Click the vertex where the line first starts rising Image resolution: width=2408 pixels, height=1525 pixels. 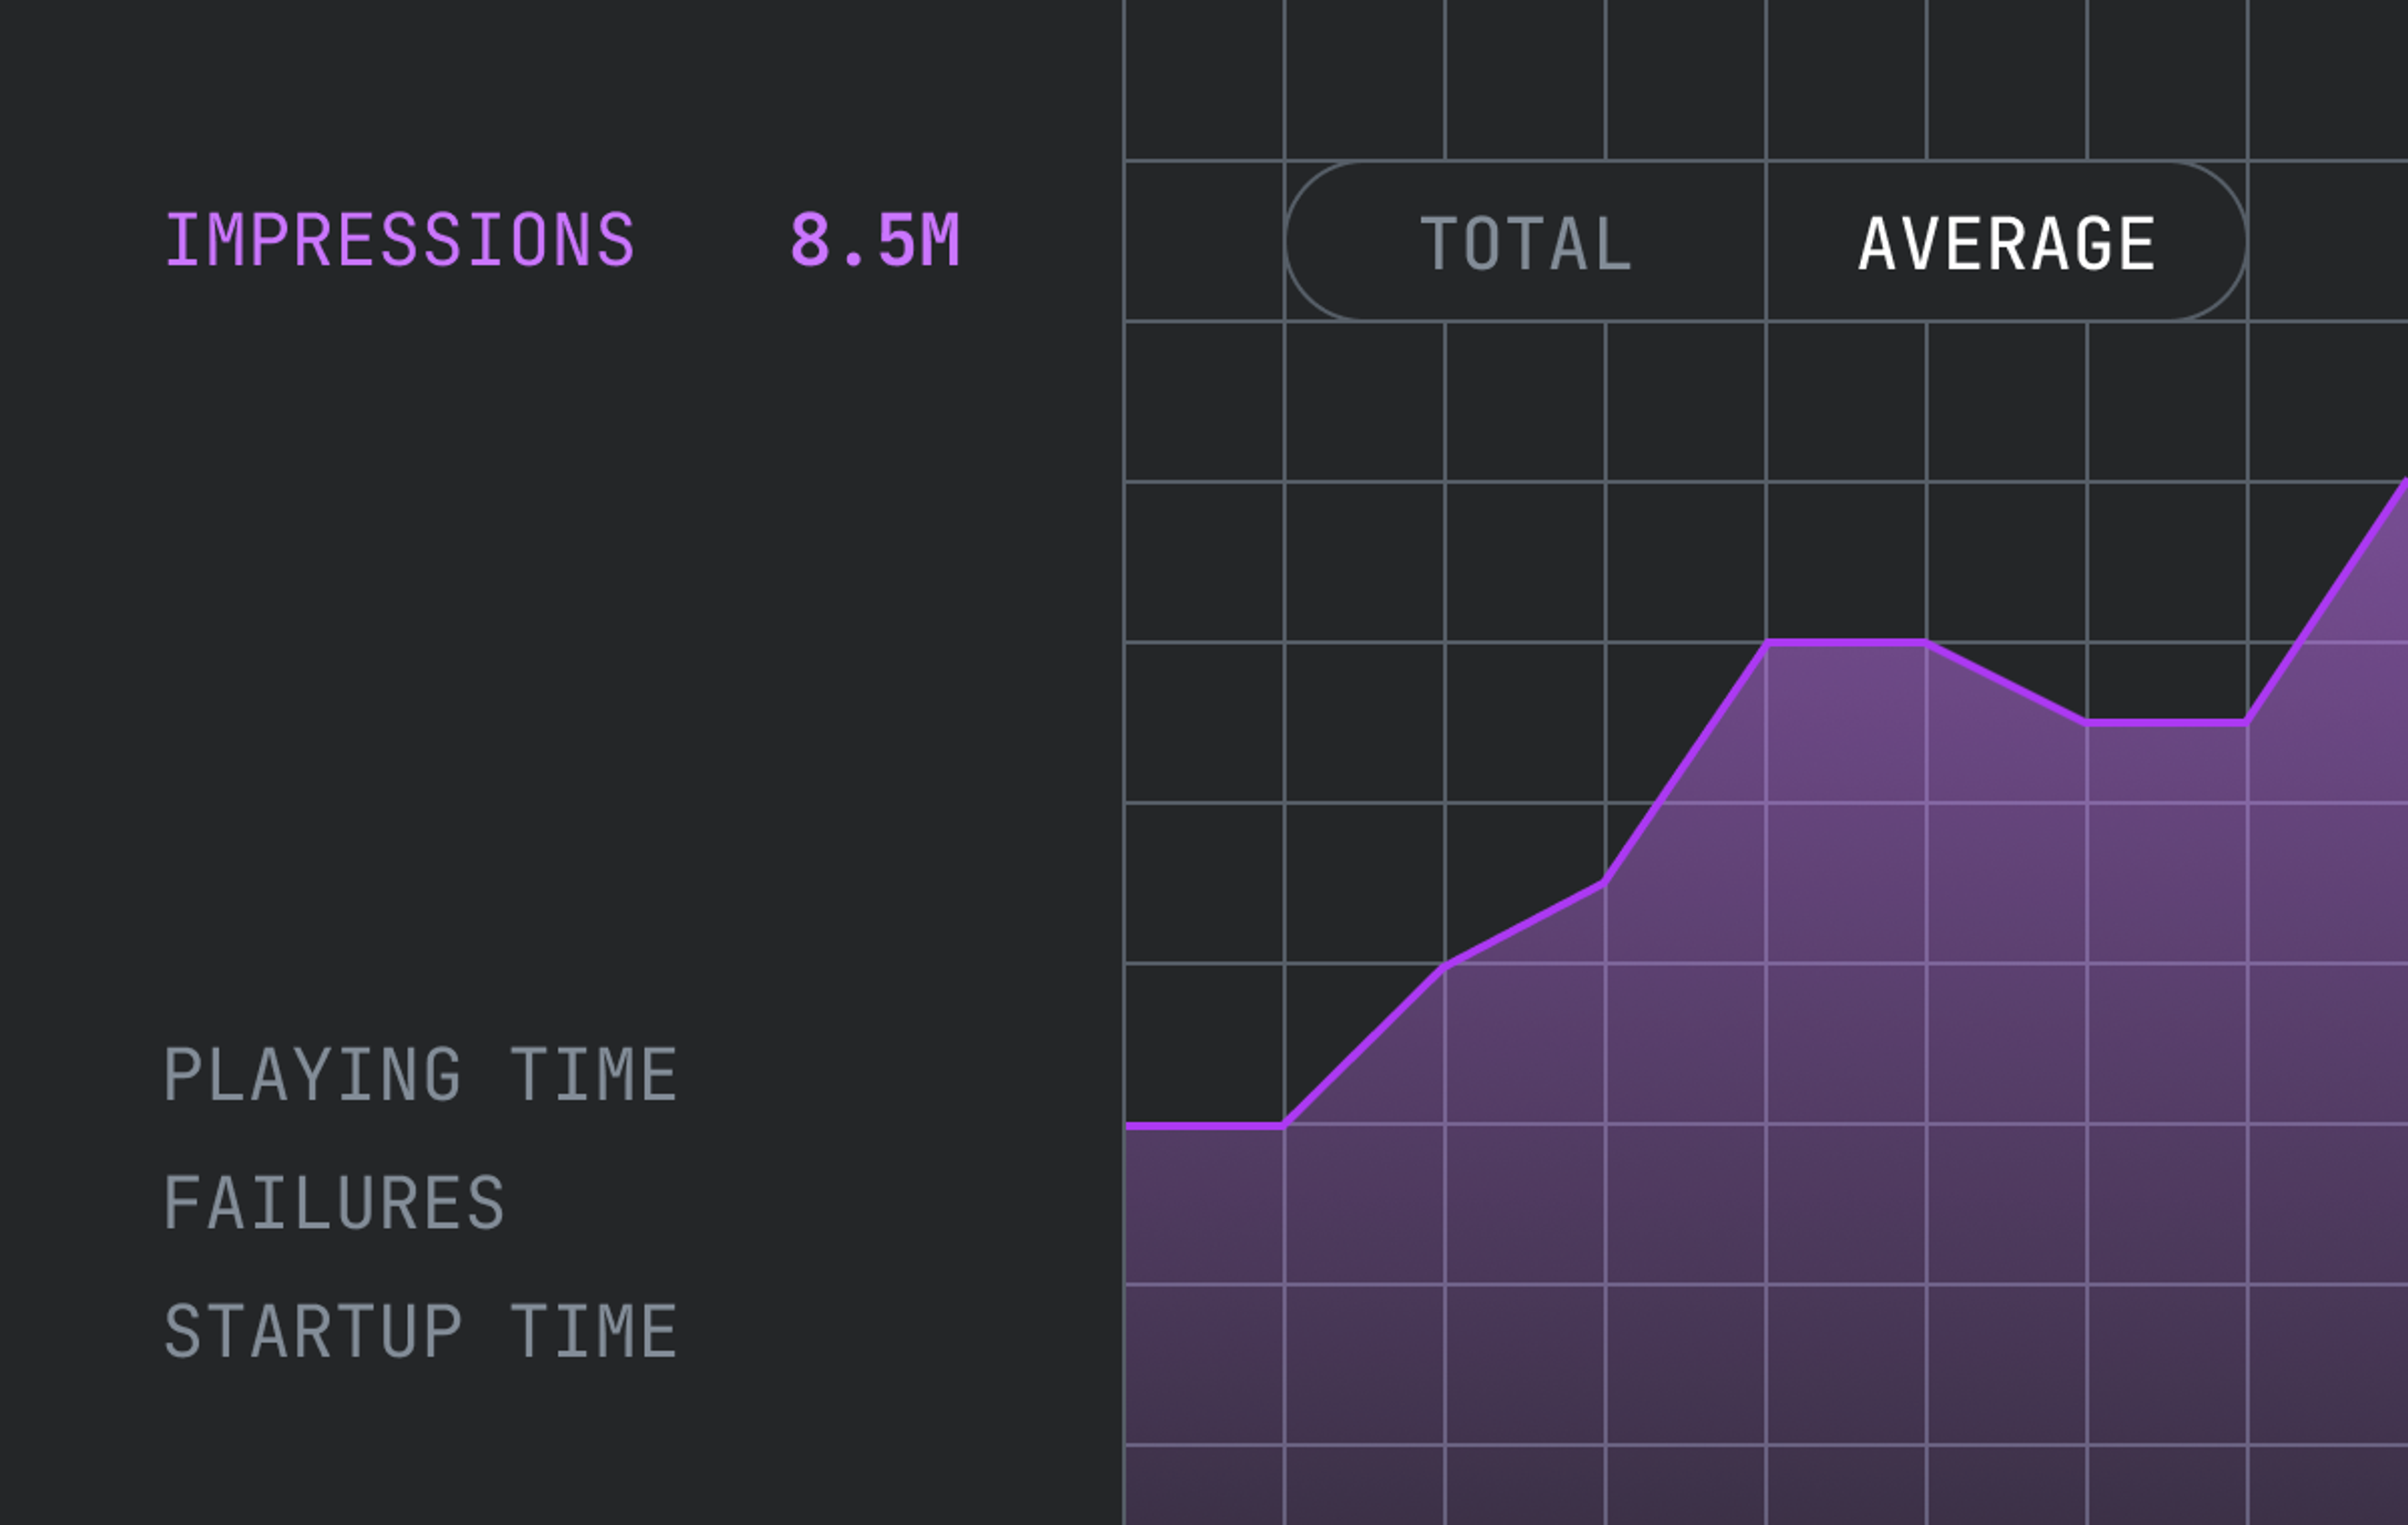1284,1125
